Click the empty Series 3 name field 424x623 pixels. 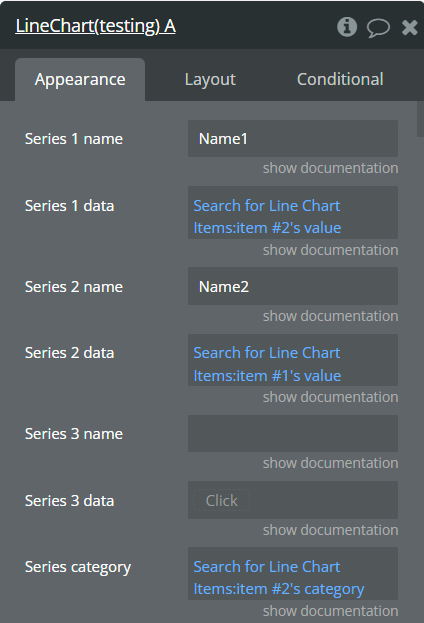coord(293,433)
